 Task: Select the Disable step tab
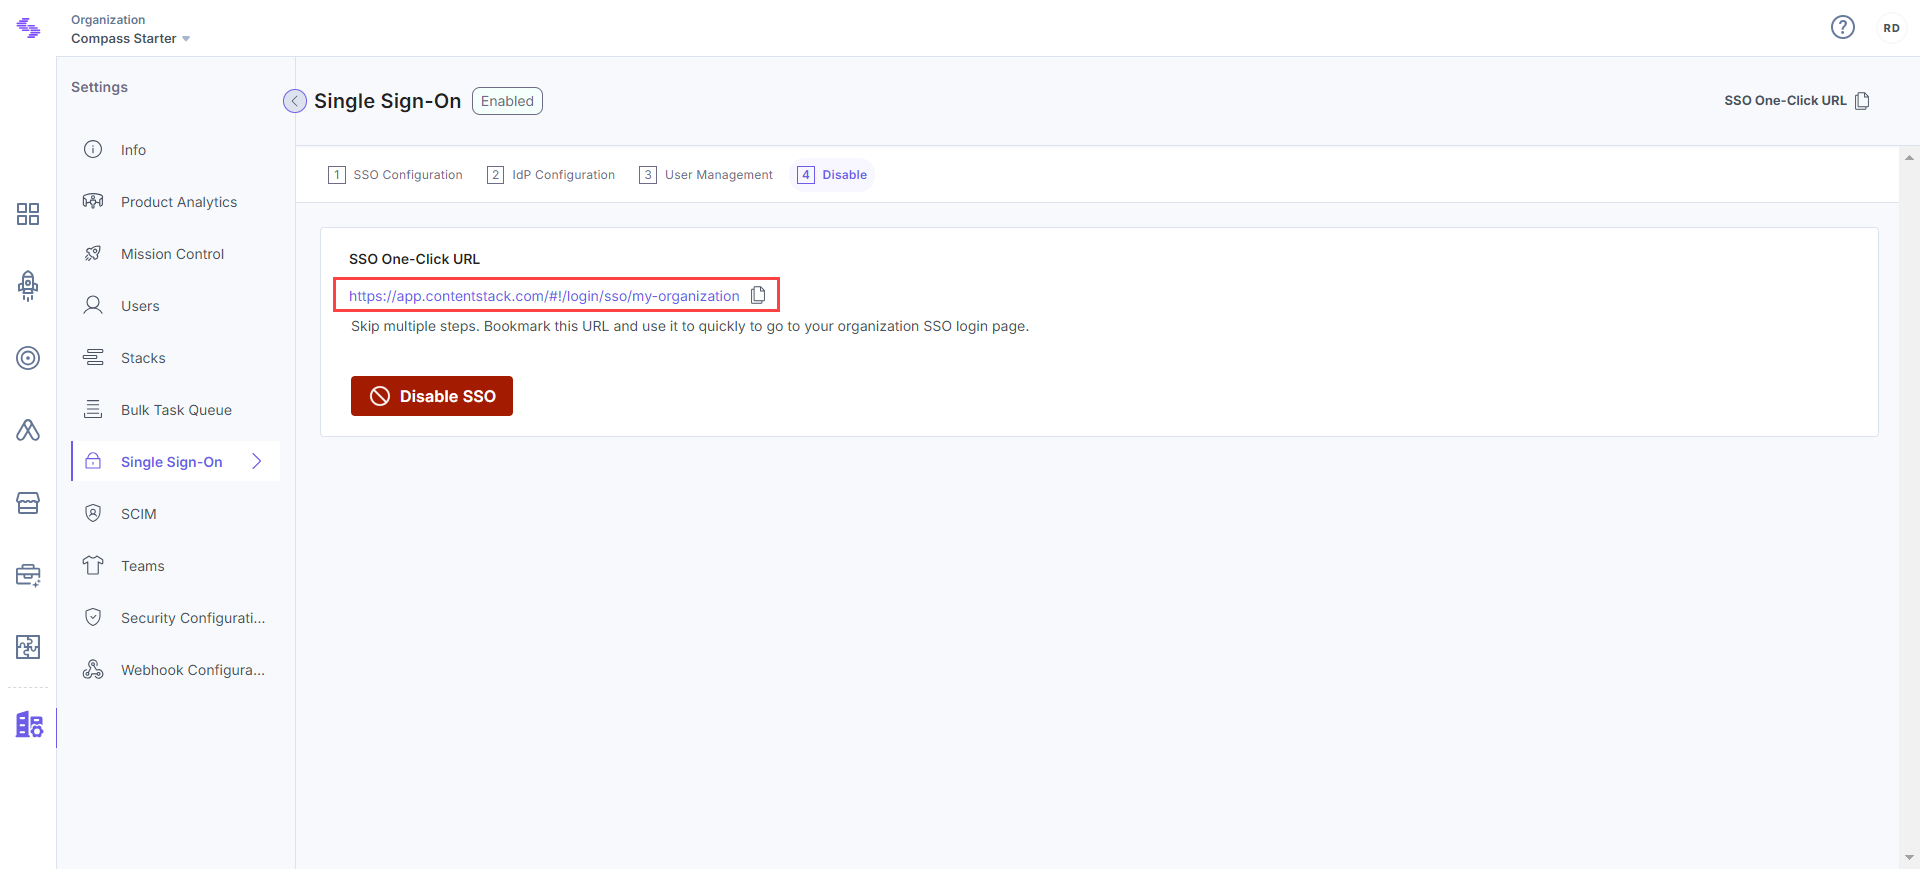pyautogui.click(x=832, y=175)
